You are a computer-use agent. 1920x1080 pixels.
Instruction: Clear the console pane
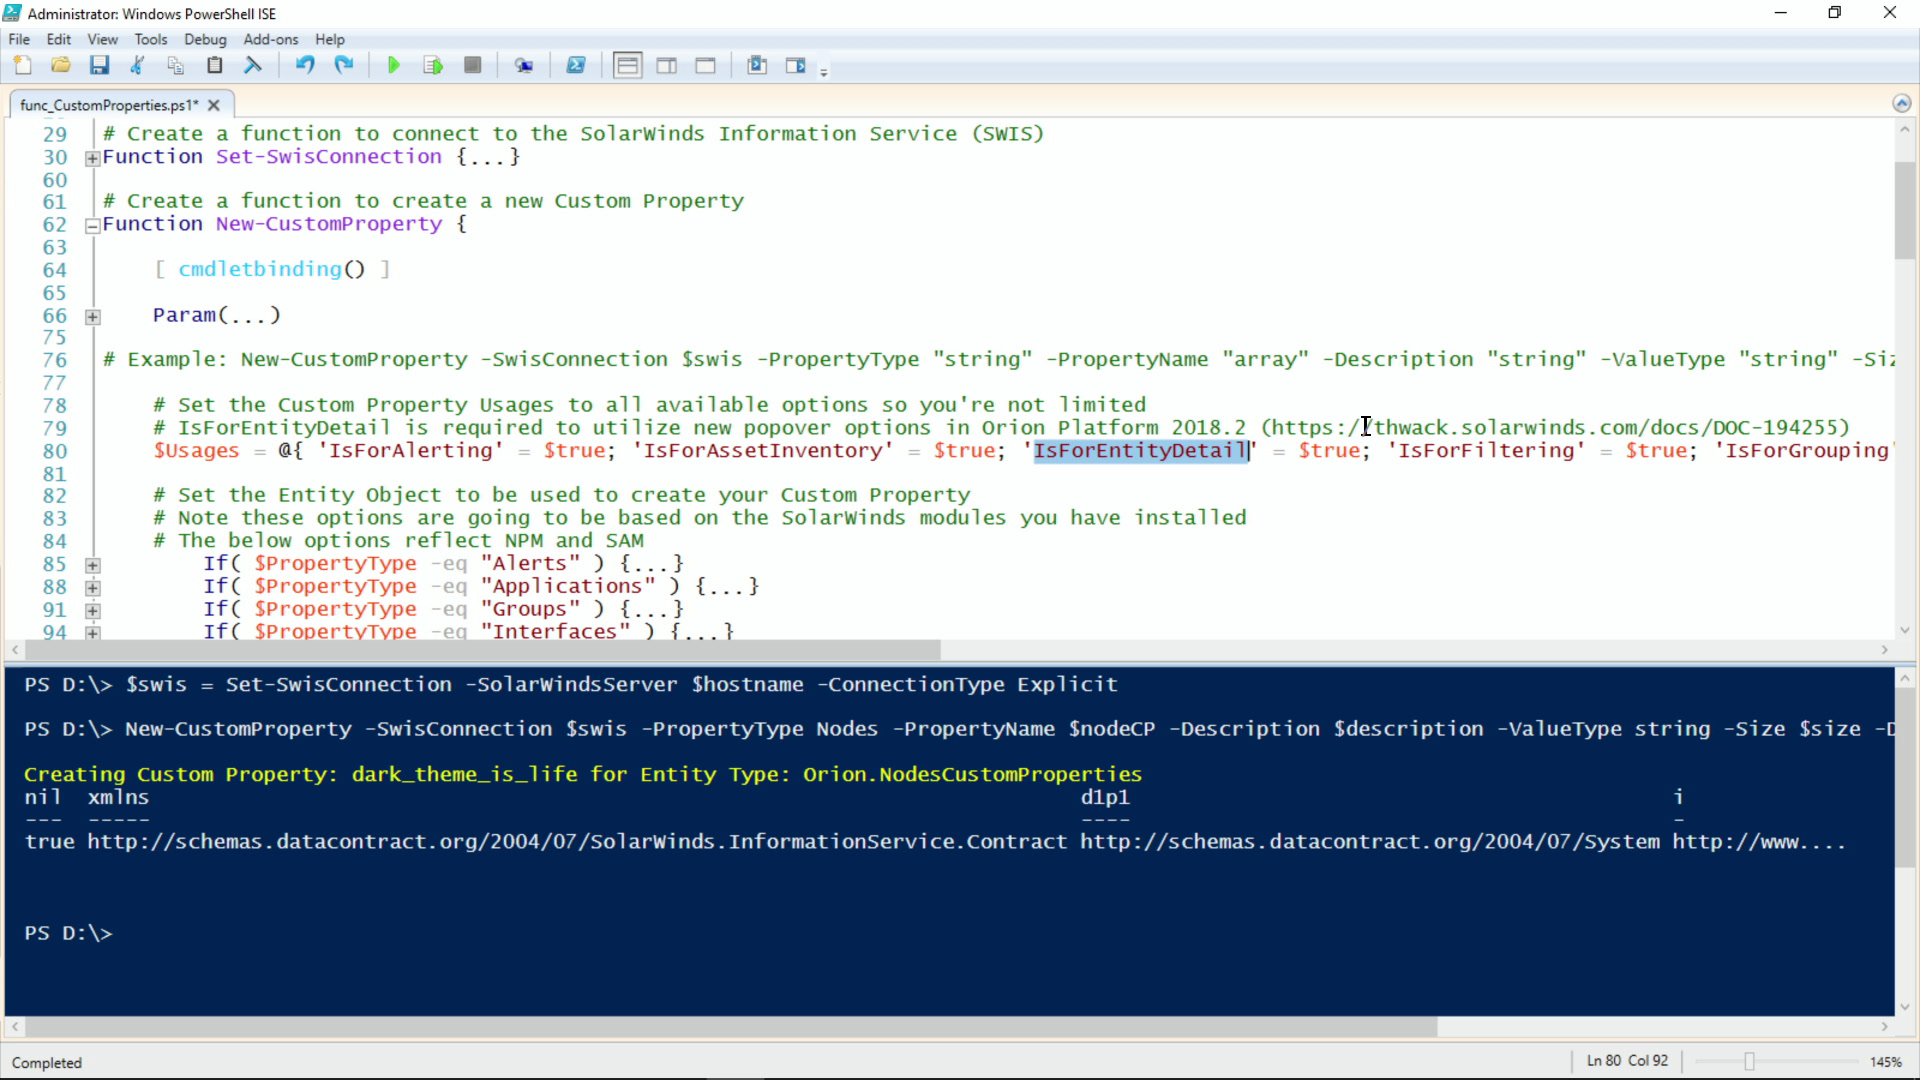523,65
